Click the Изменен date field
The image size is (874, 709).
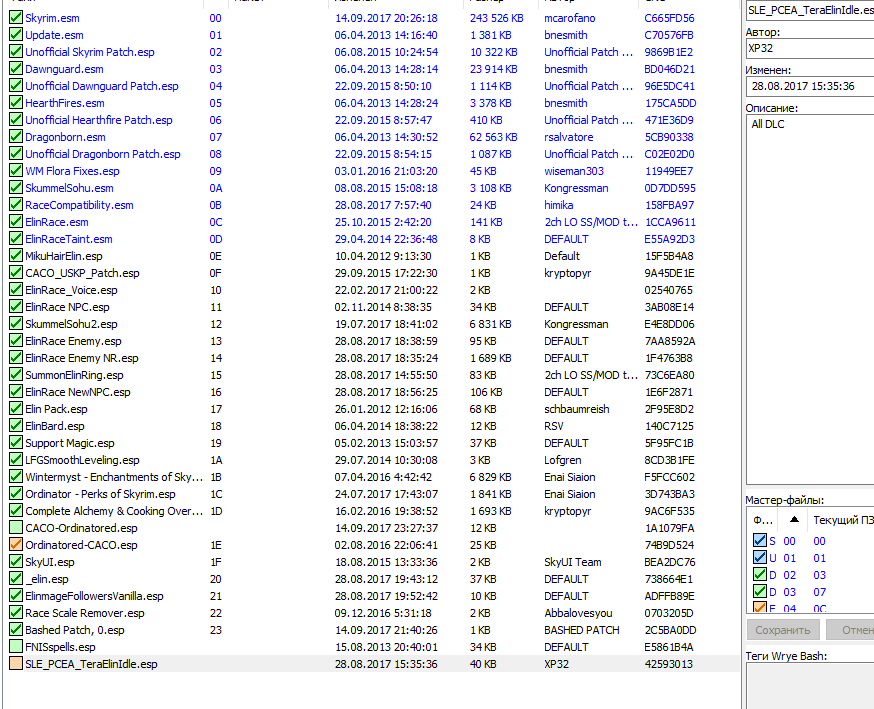tap(810, 86)
